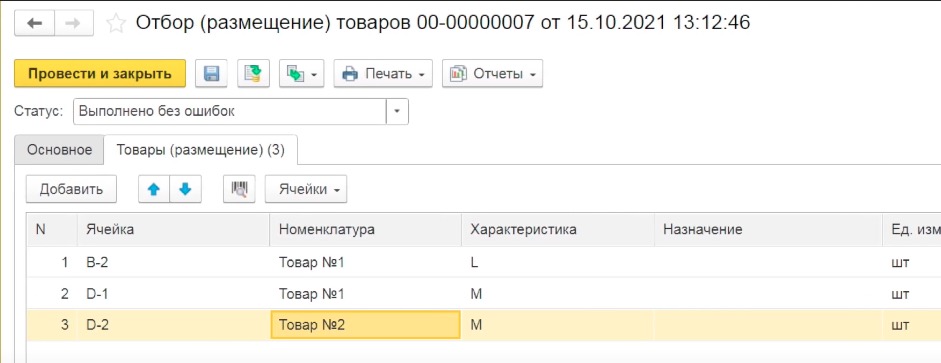Click the Ячейка column header
This screenshot has width=941, height=363.
(173, 229)
